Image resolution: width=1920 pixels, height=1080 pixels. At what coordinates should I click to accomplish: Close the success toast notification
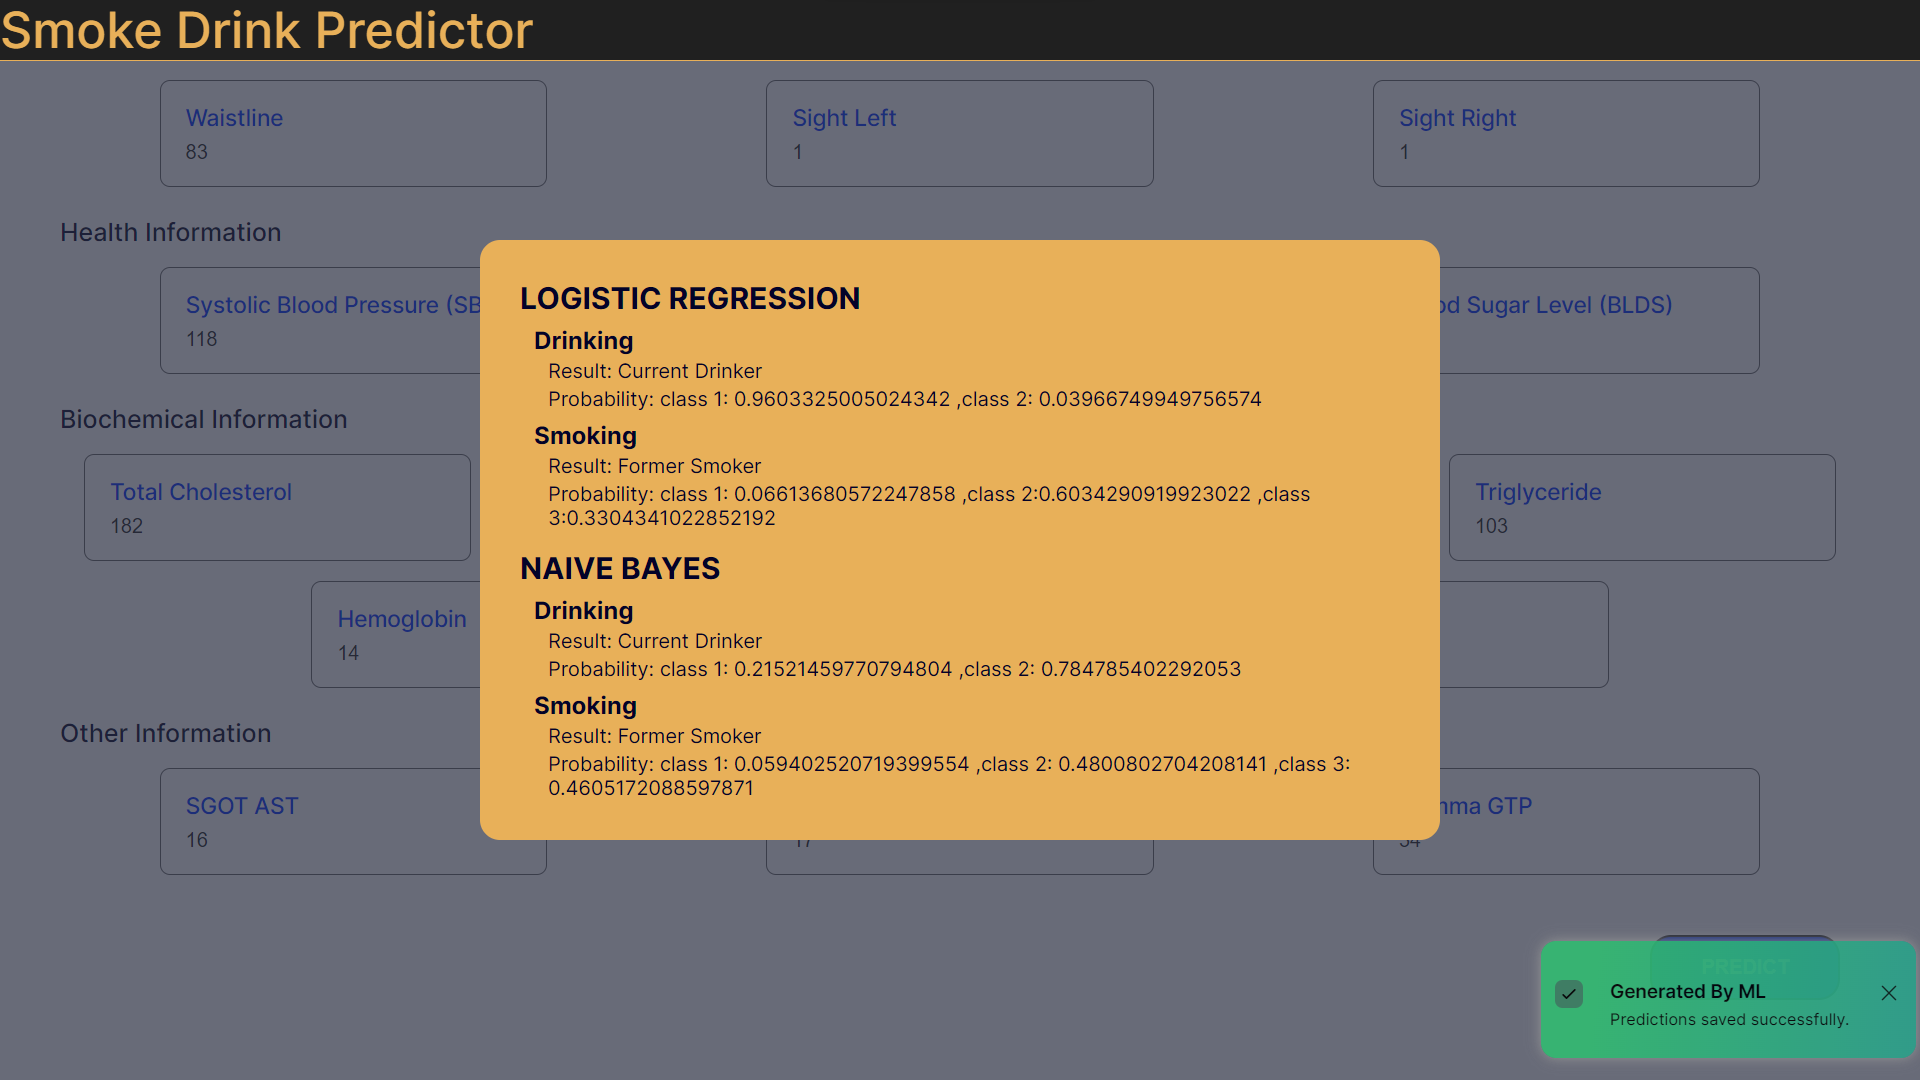[1888, 993]
